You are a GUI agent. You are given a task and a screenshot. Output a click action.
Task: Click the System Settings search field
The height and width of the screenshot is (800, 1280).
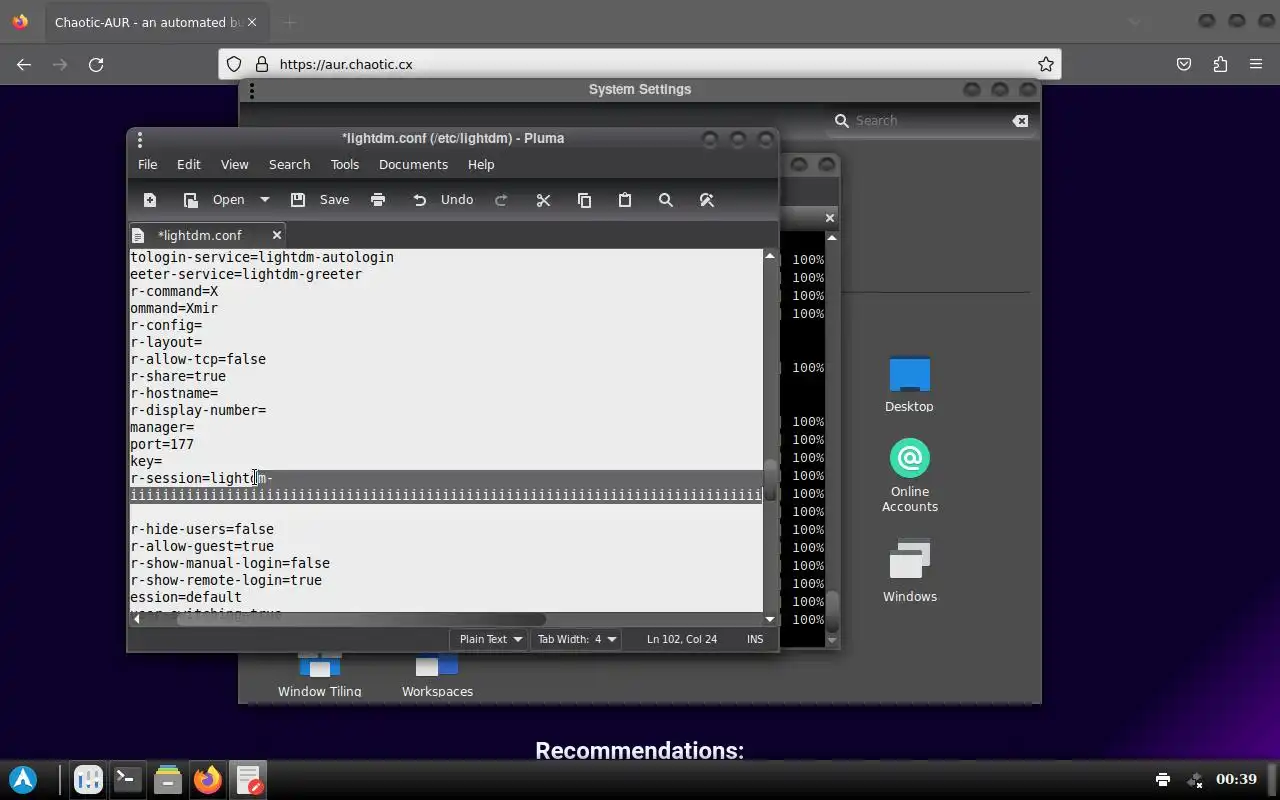(x=930, y=120)
